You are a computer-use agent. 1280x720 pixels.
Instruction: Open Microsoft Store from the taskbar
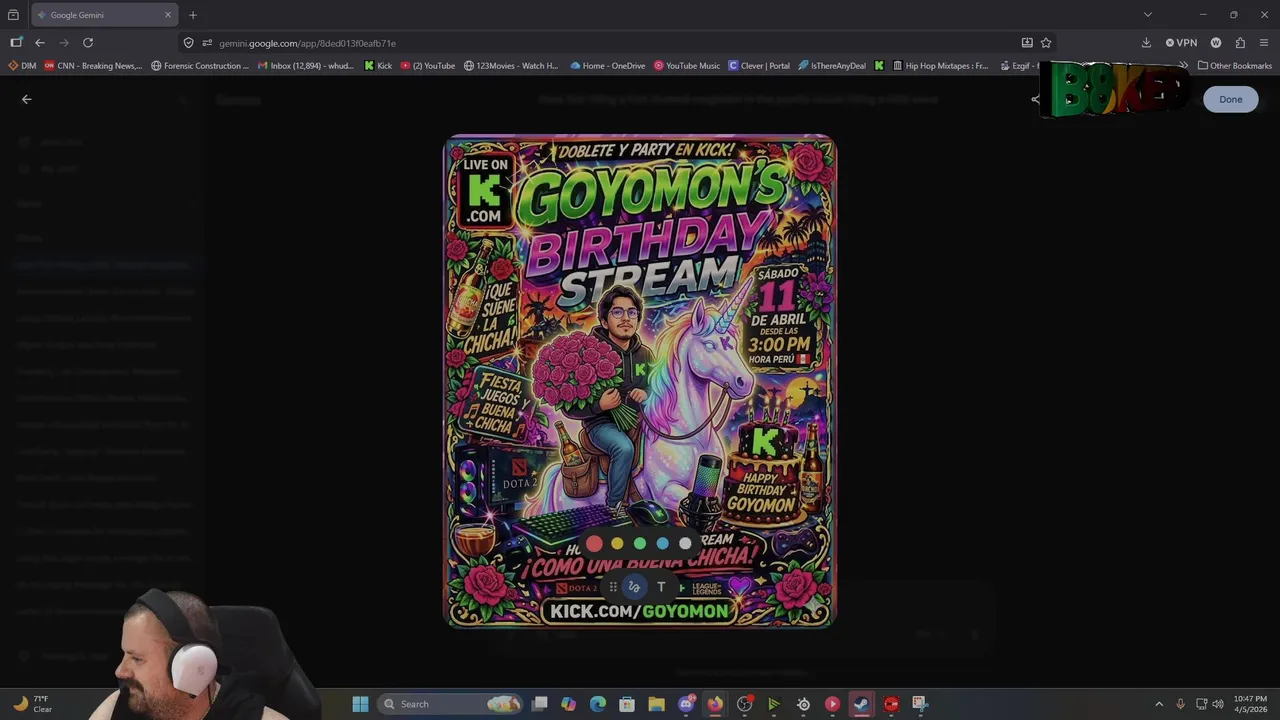coord(627,704)
